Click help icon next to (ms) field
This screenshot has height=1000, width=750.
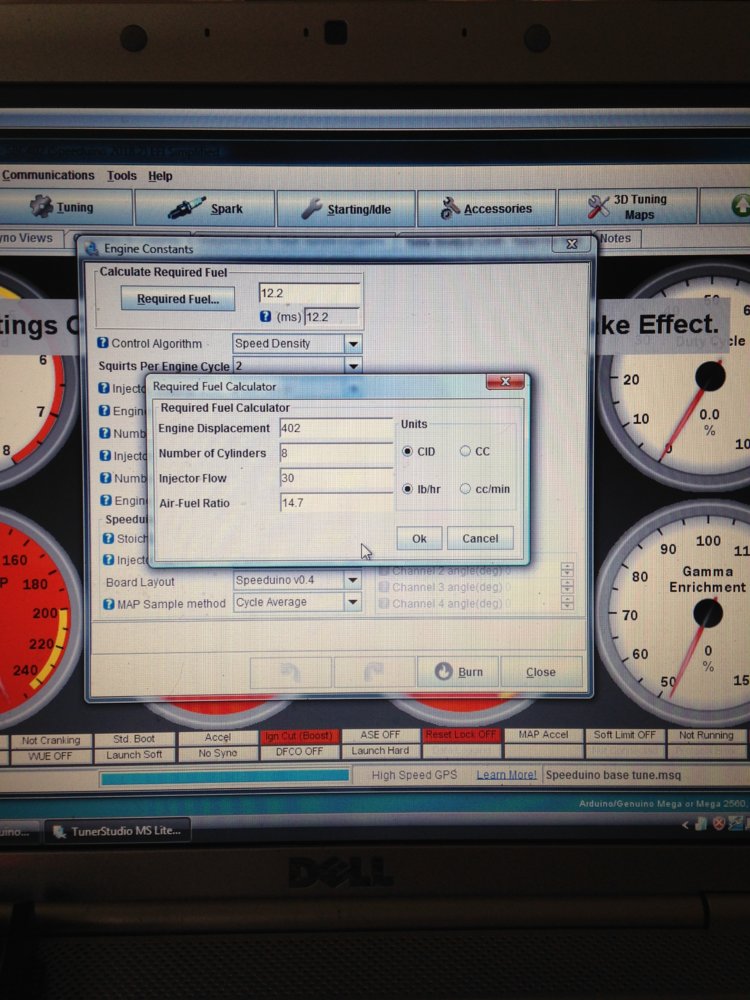pyautogui.click(x=266, y=316)
